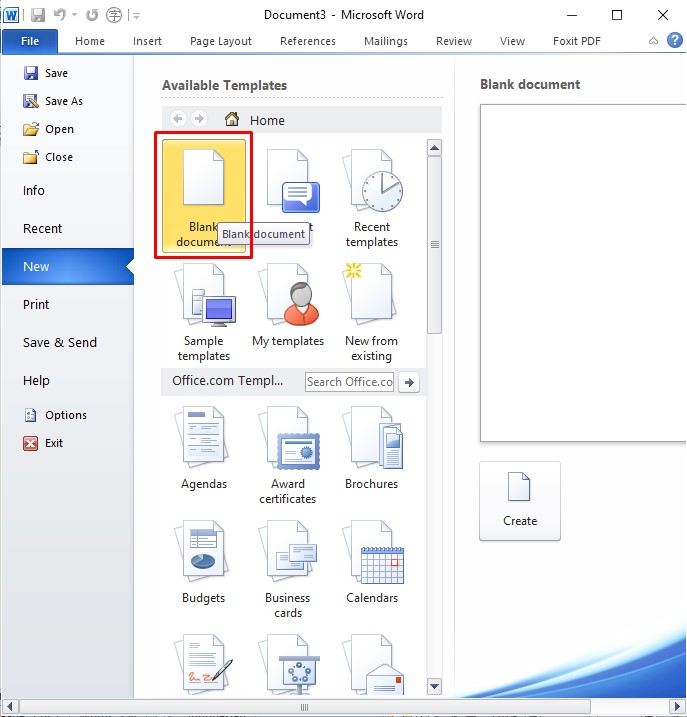
Task: Open the Mailings tab
Action: [x=386, y=41]
